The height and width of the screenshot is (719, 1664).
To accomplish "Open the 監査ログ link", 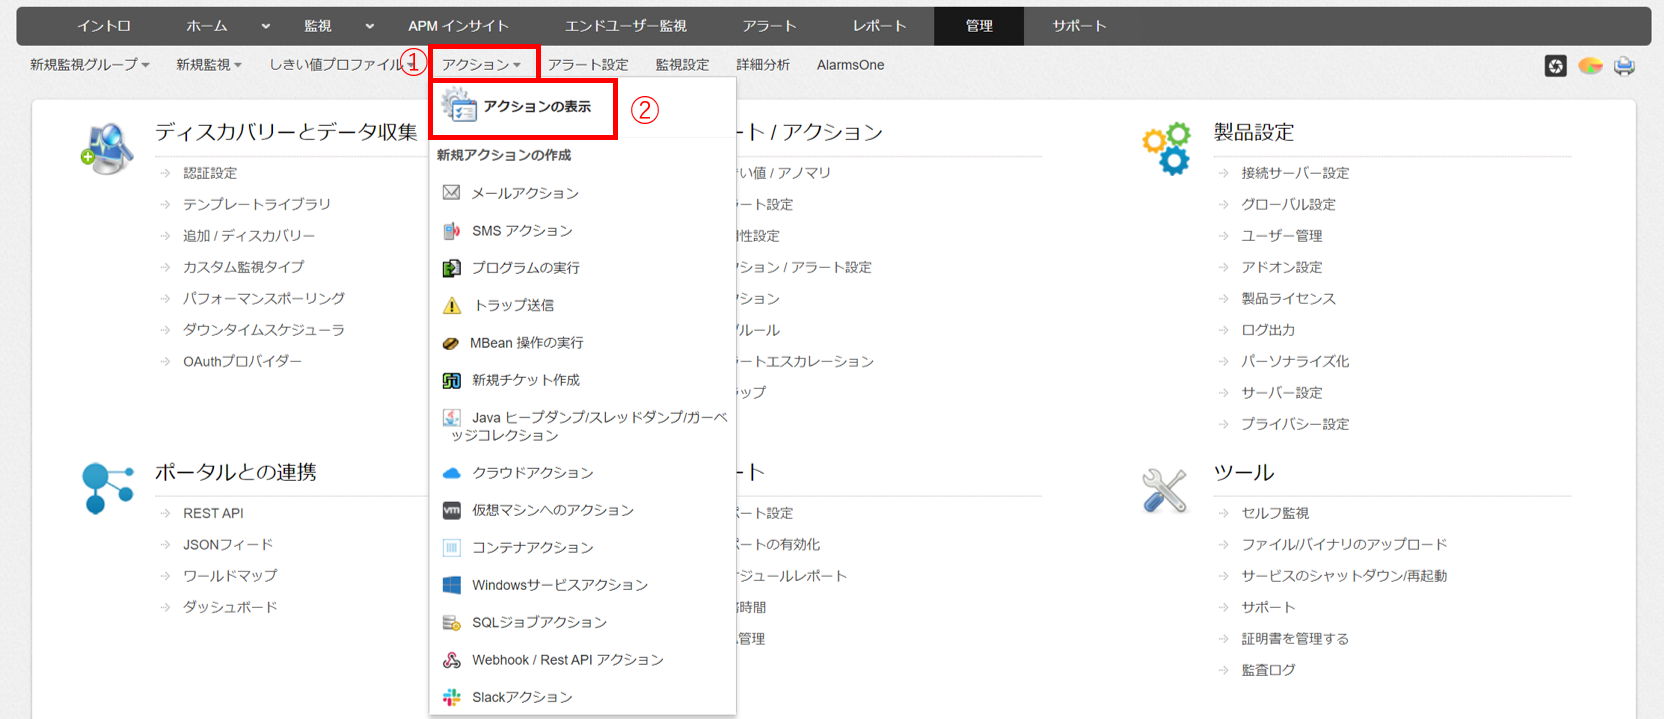I will [x=1268, y=670].
